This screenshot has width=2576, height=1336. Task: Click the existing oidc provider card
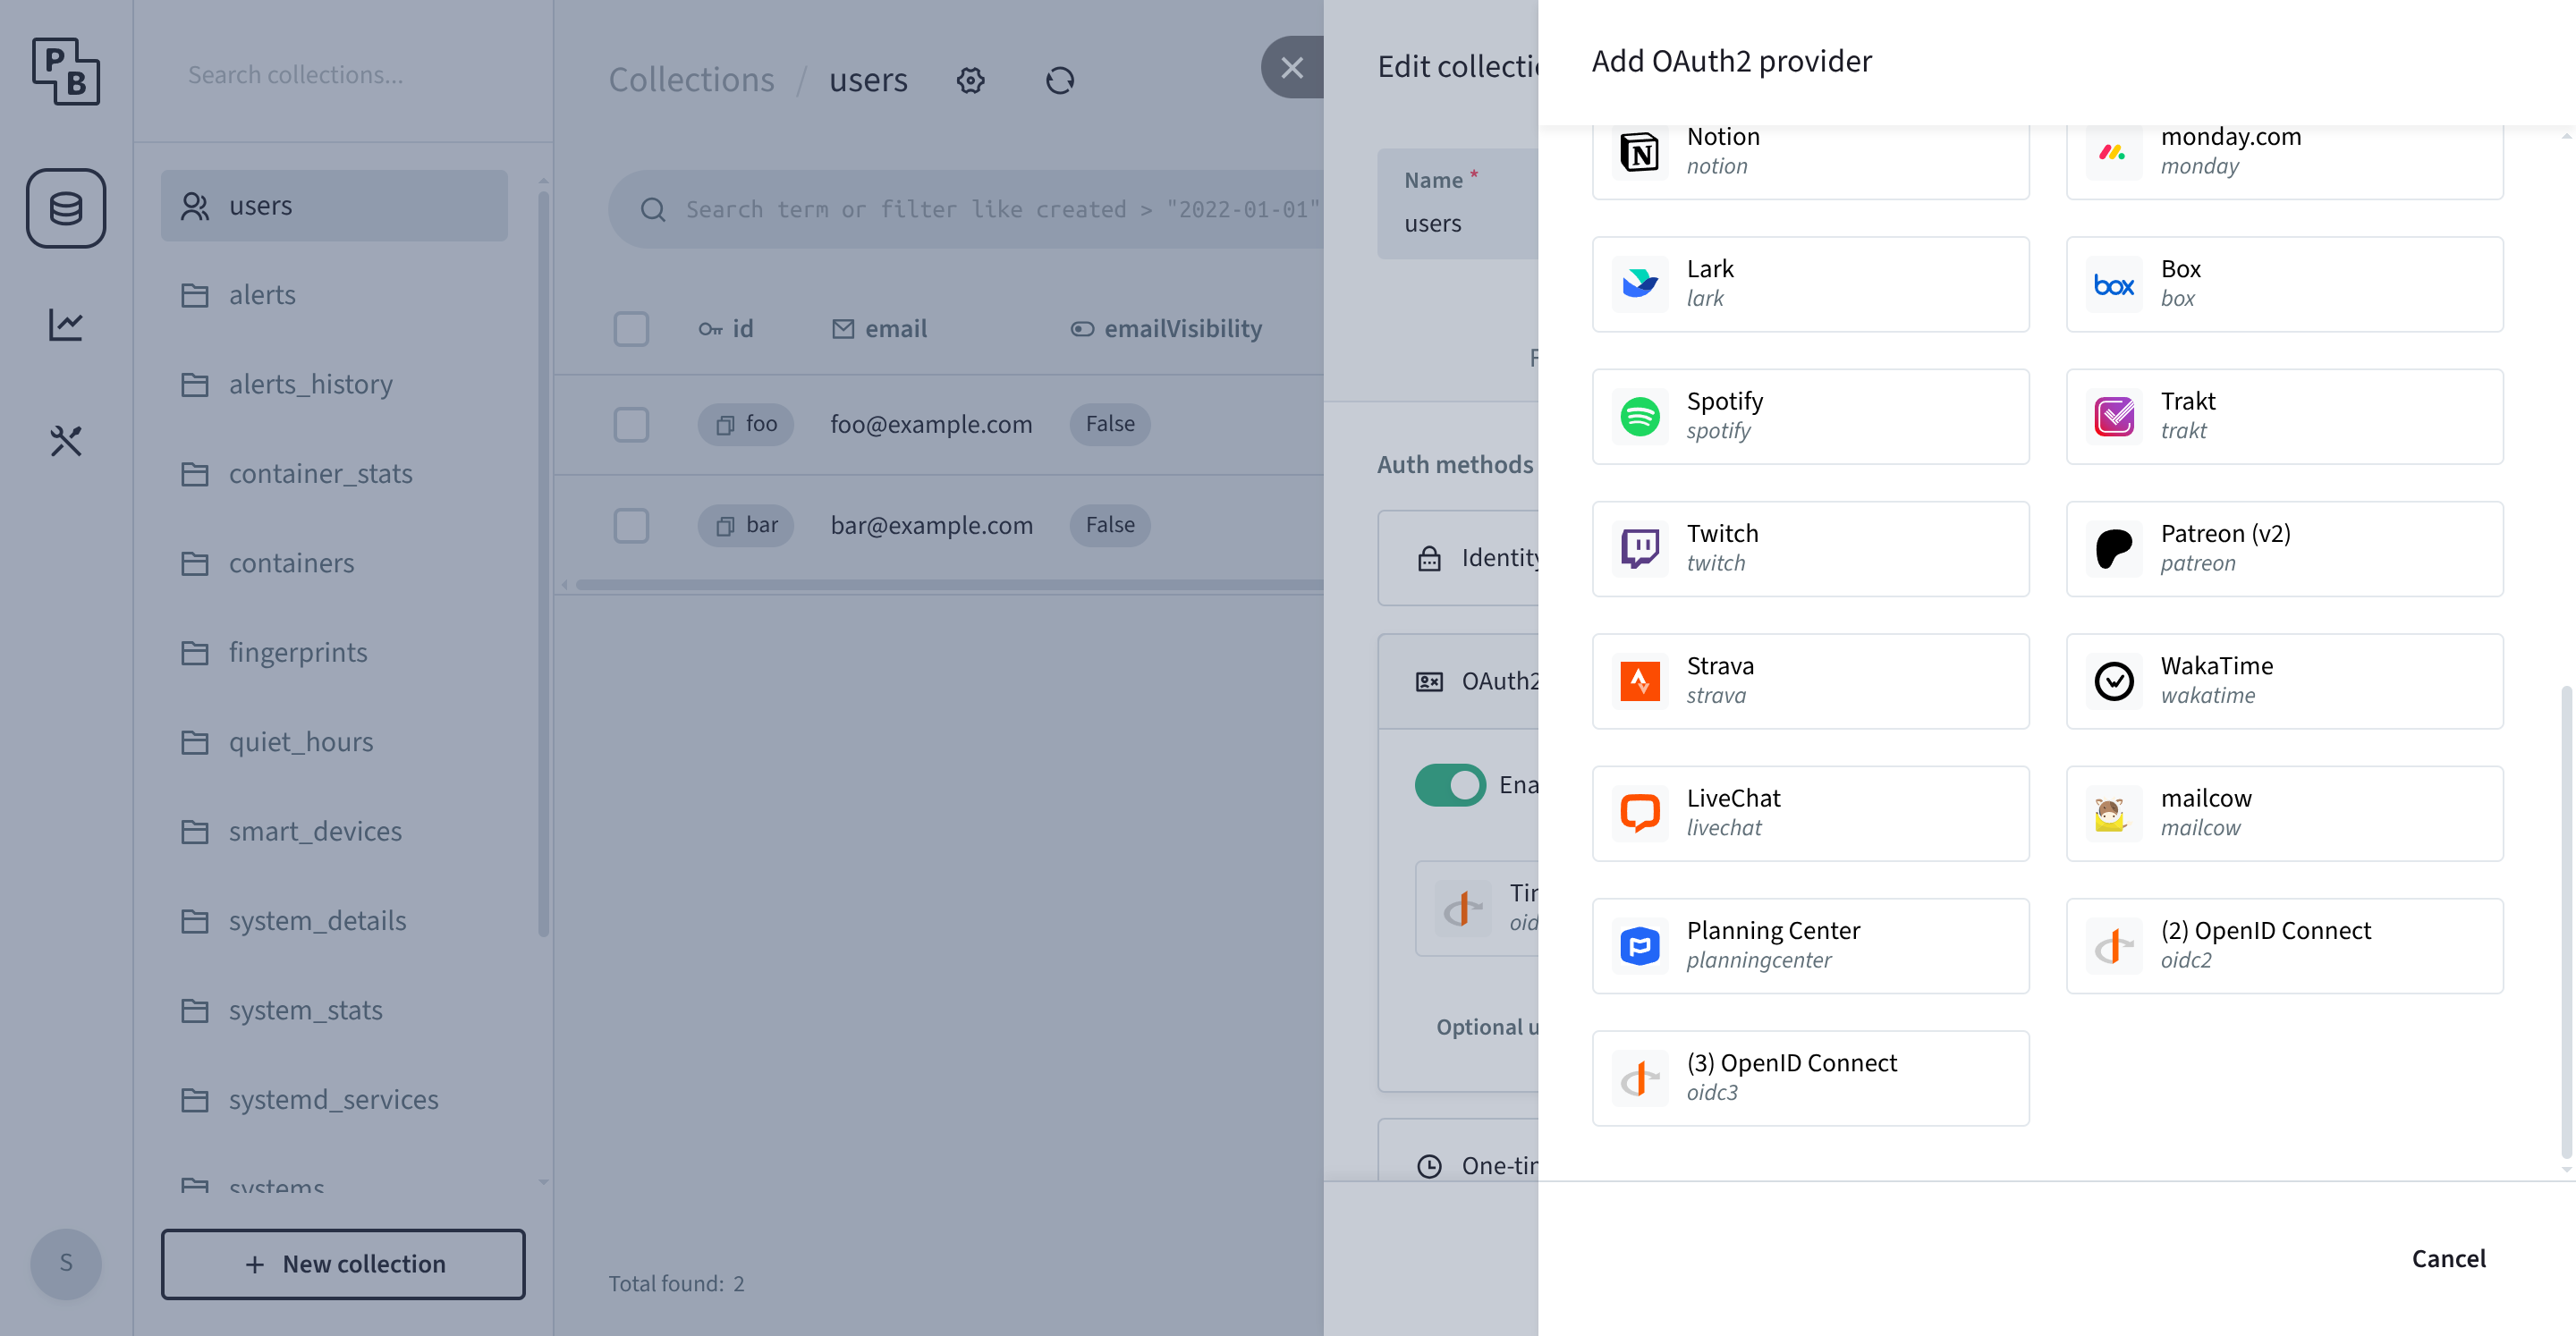tap(1478, 908)
